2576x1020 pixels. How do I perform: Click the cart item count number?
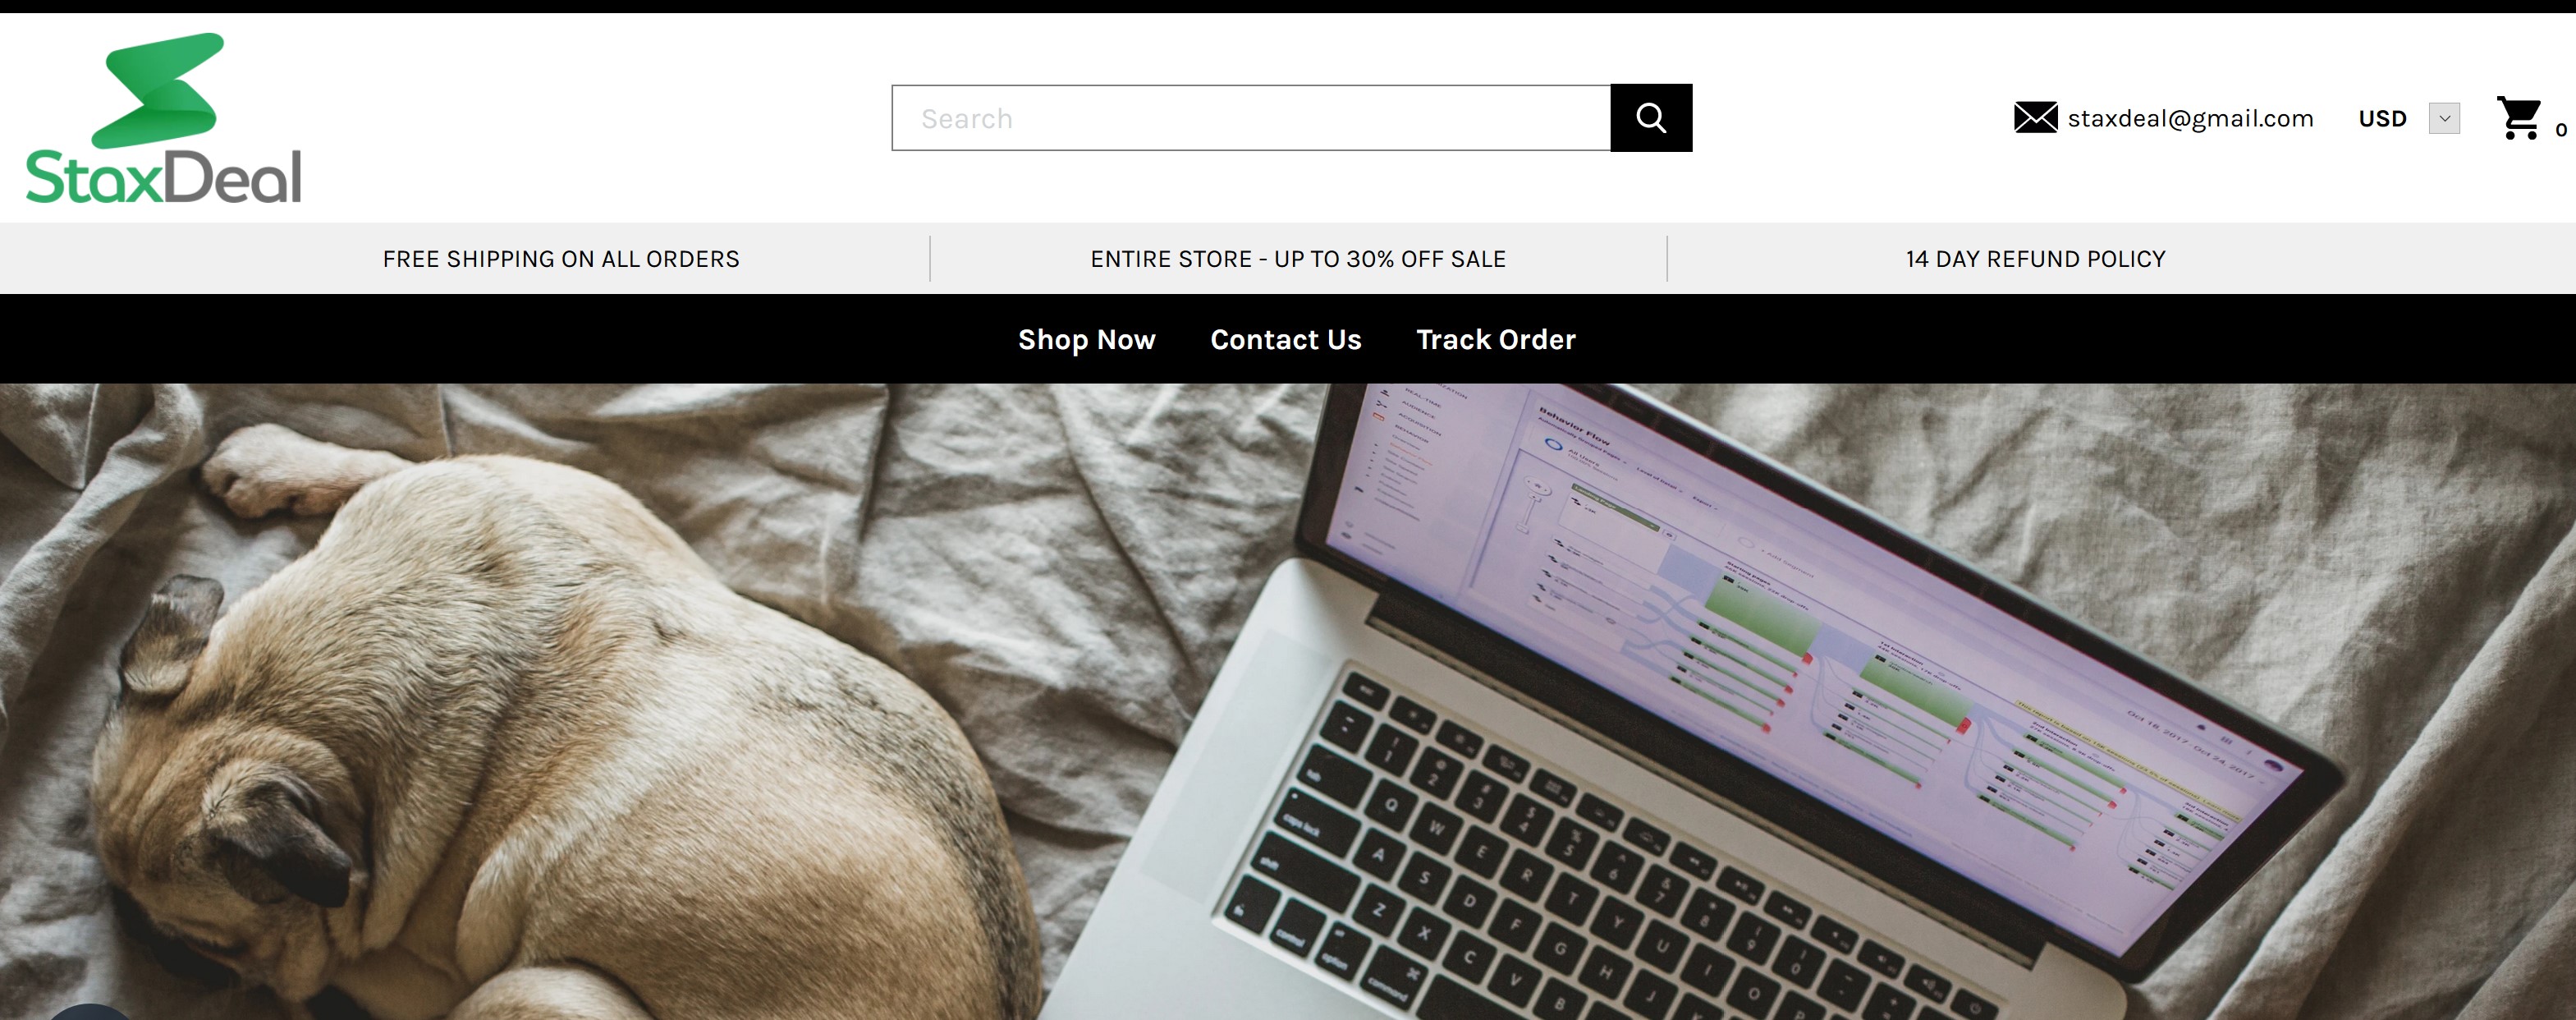coord(2560,130)
